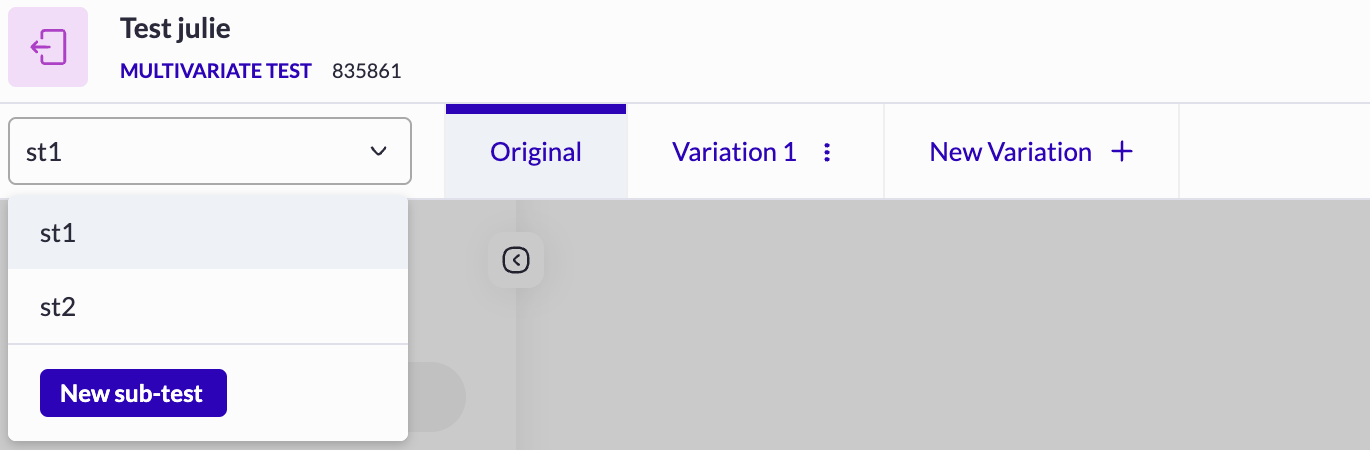The height and width of the screenshot is (450, 1370).
Task: Click the chevron arrow in the sub-test selector
Action: pos(378,151)
